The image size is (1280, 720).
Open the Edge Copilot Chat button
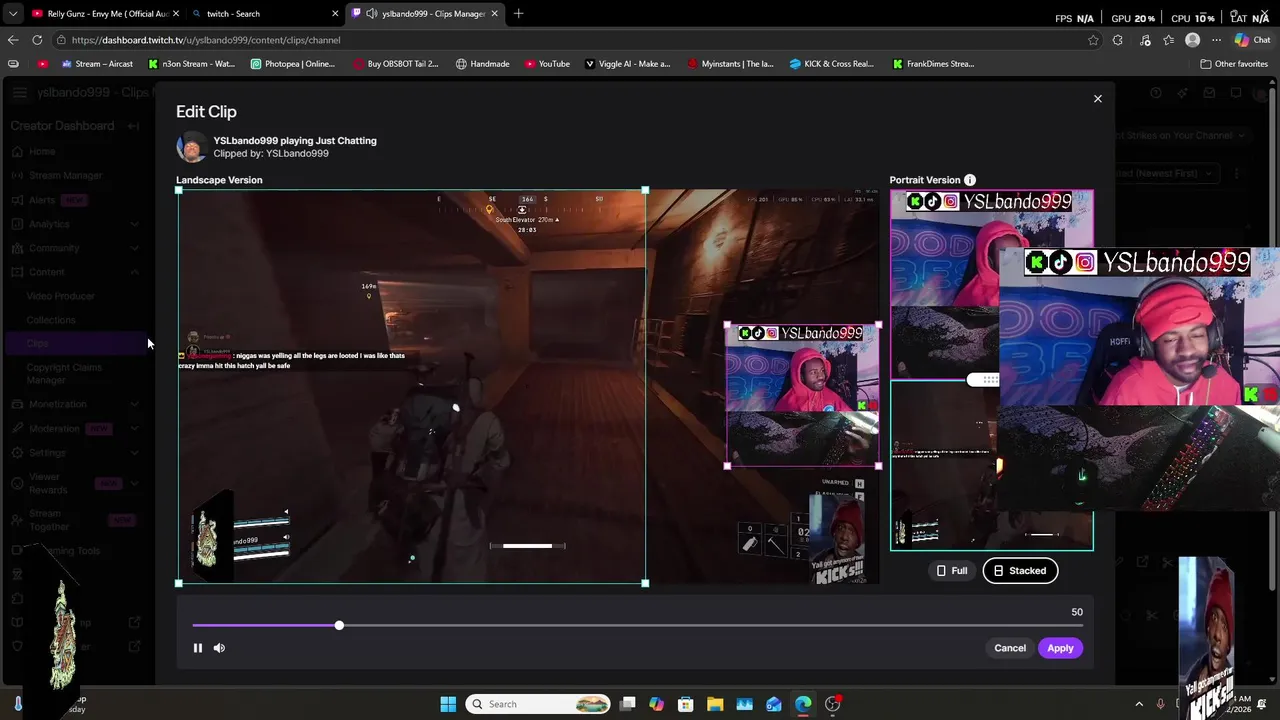click(x=1252, y=40)
